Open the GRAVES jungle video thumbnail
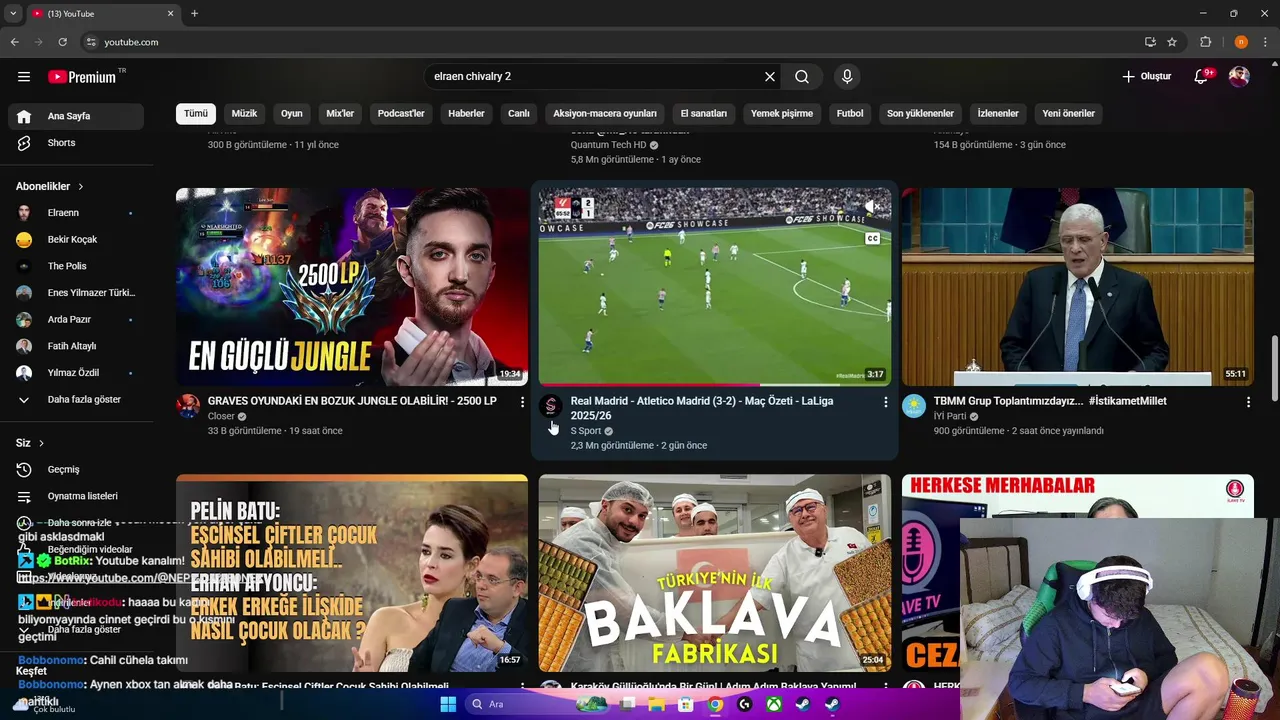This screenshot has width=1280, height=720. coord(352,287)
